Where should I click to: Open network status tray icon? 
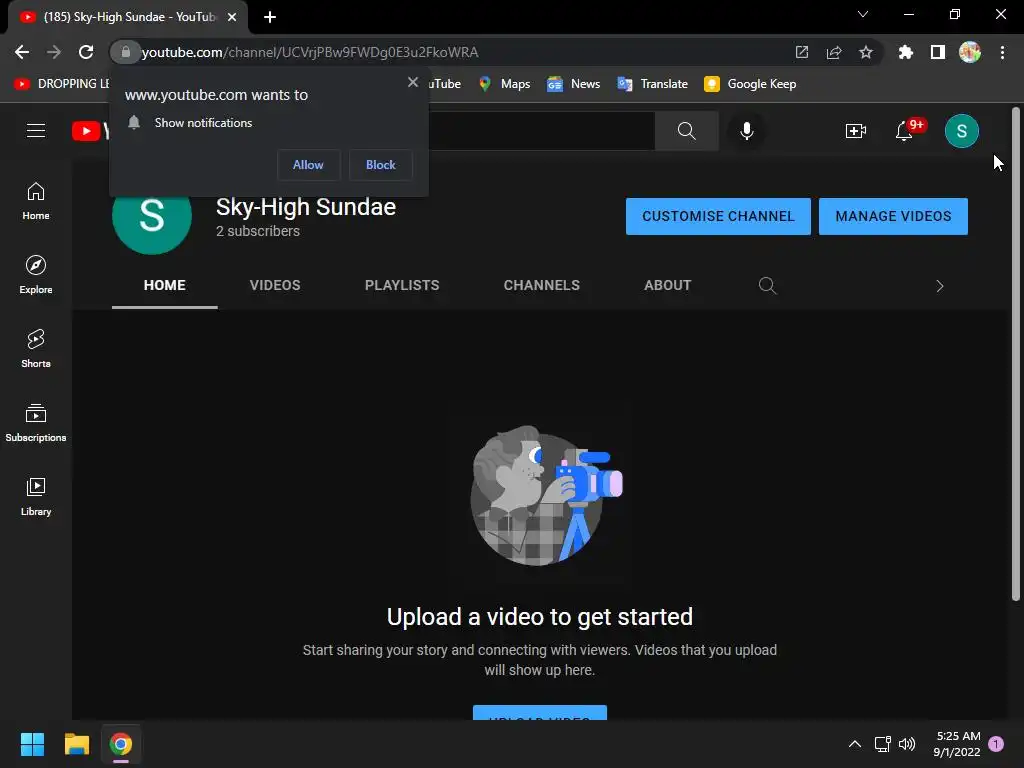(882, 744)
